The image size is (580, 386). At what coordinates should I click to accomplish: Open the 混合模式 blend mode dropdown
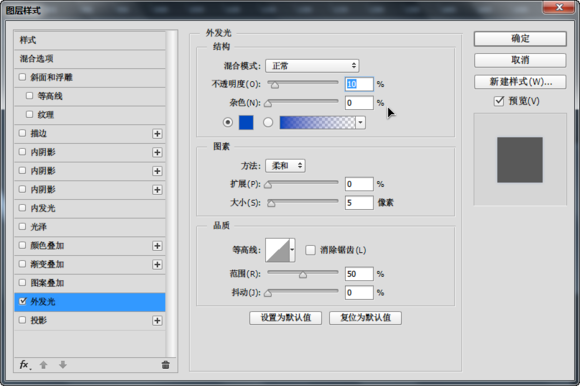(312, 66)
